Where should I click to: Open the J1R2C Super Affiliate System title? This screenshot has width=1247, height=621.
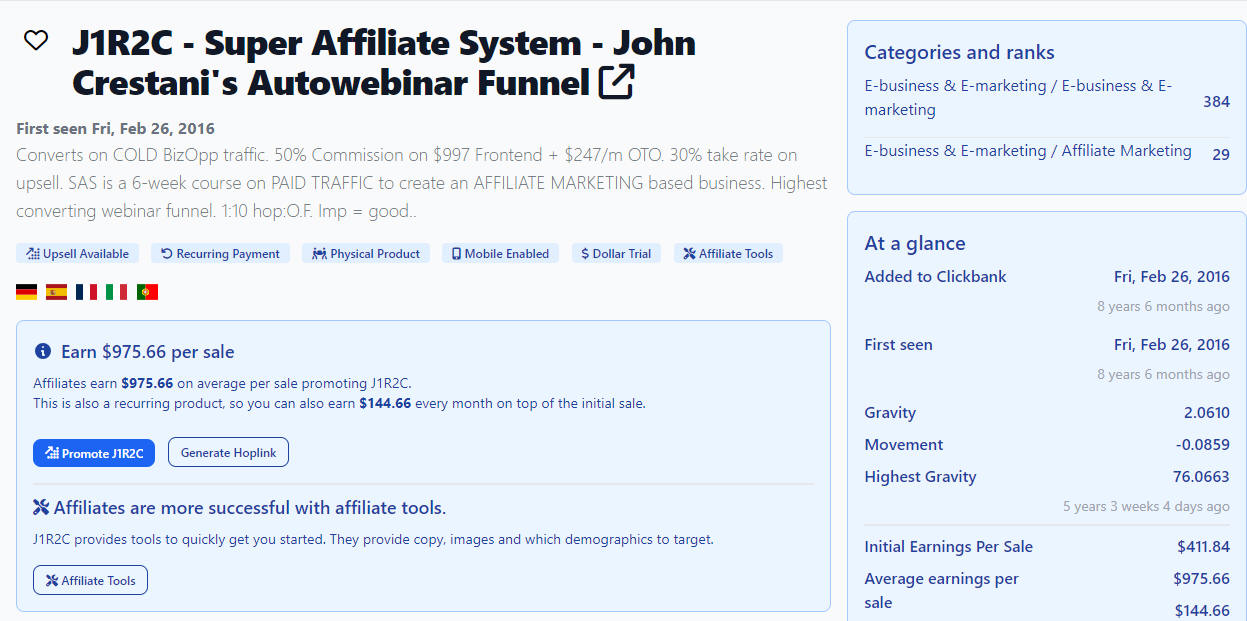click(x=384, y=62)
